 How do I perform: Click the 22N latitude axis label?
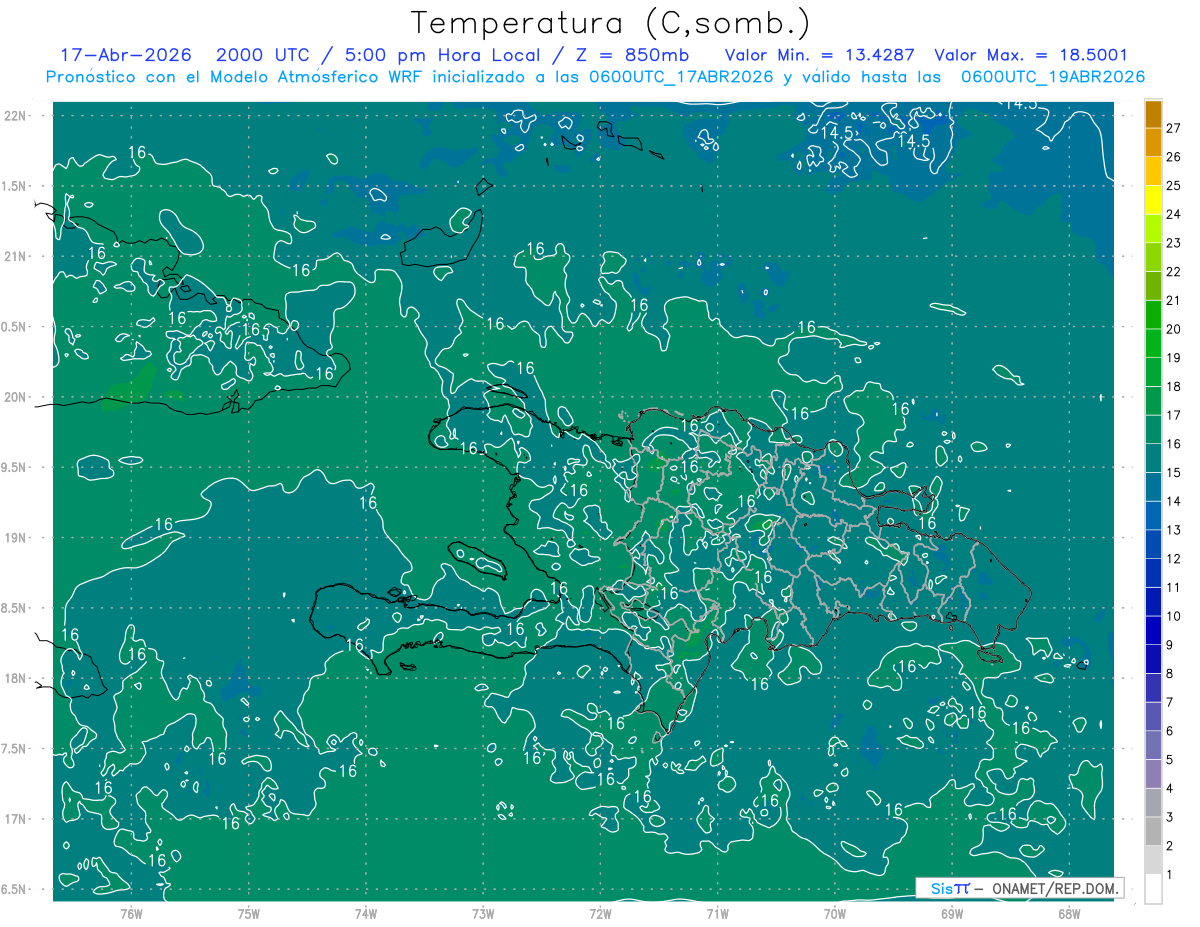click(15, 116)
